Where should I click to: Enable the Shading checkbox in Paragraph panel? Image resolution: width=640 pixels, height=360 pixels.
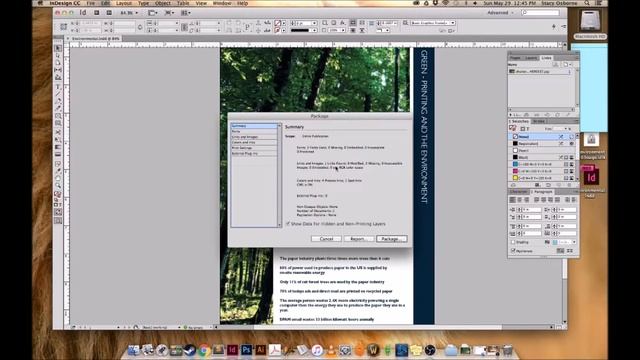tap(513, 242)
